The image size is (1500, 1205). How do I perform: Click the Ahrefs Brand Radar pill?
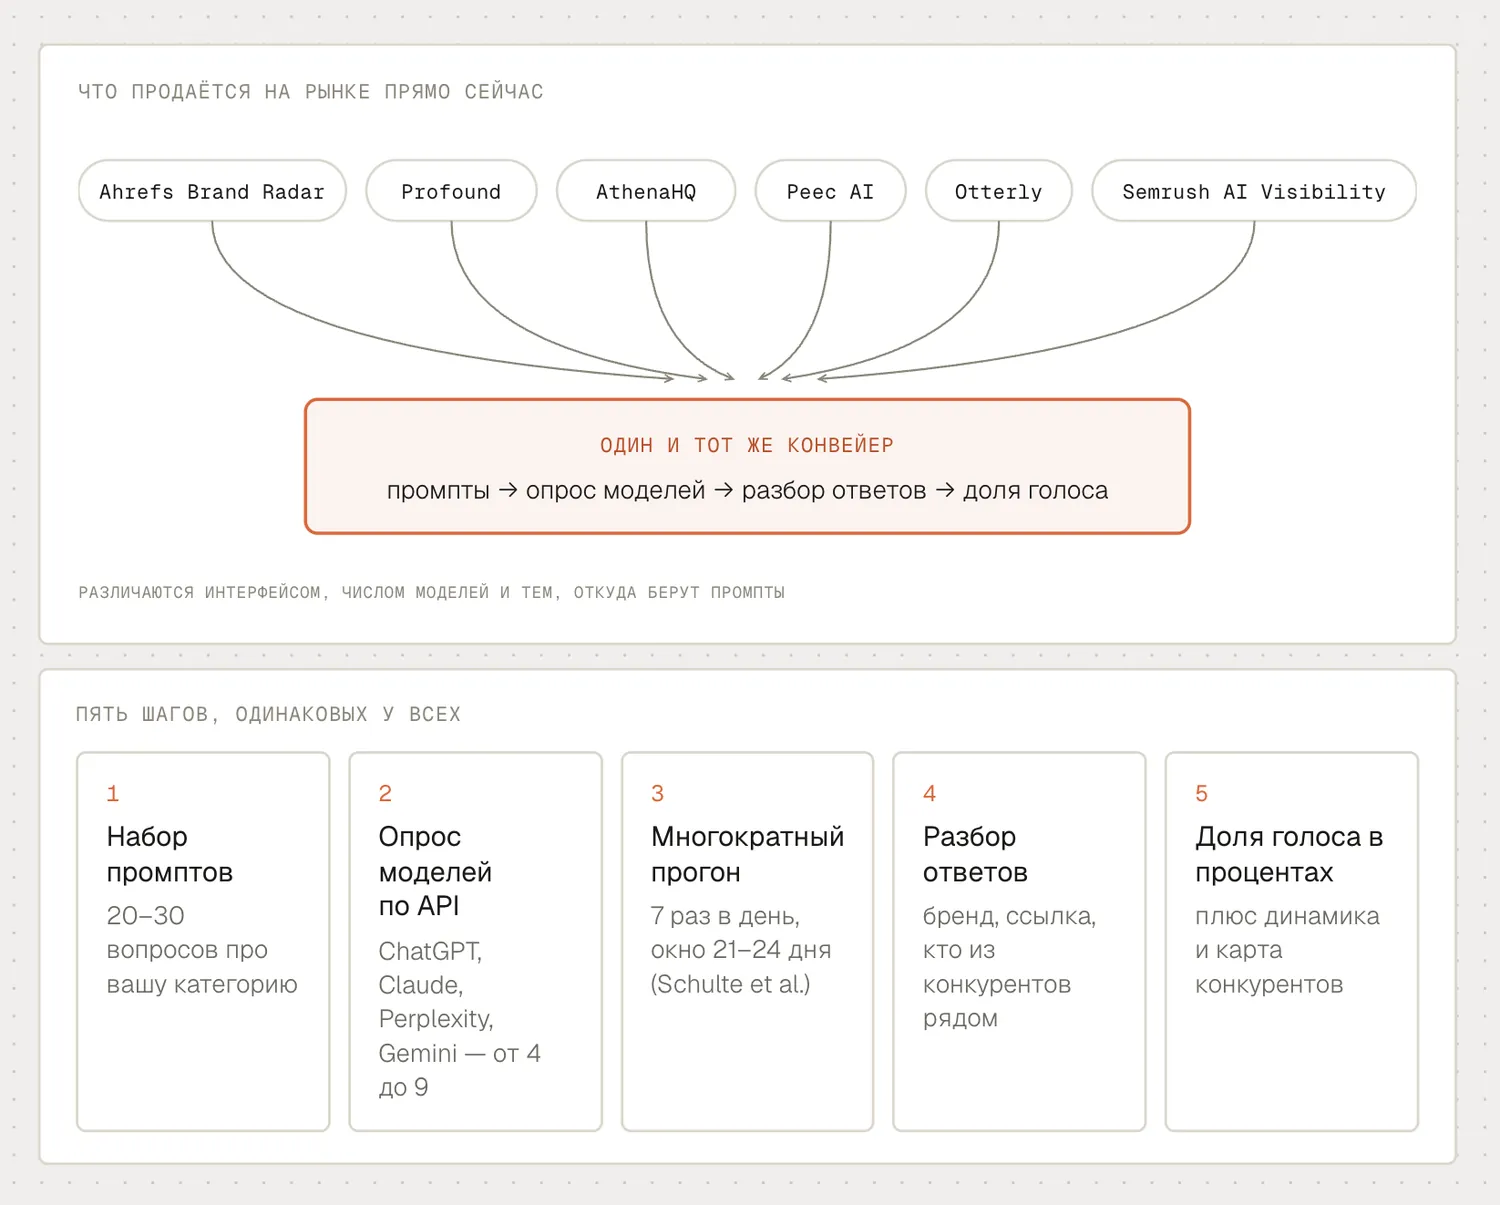(x=212, y=191)
